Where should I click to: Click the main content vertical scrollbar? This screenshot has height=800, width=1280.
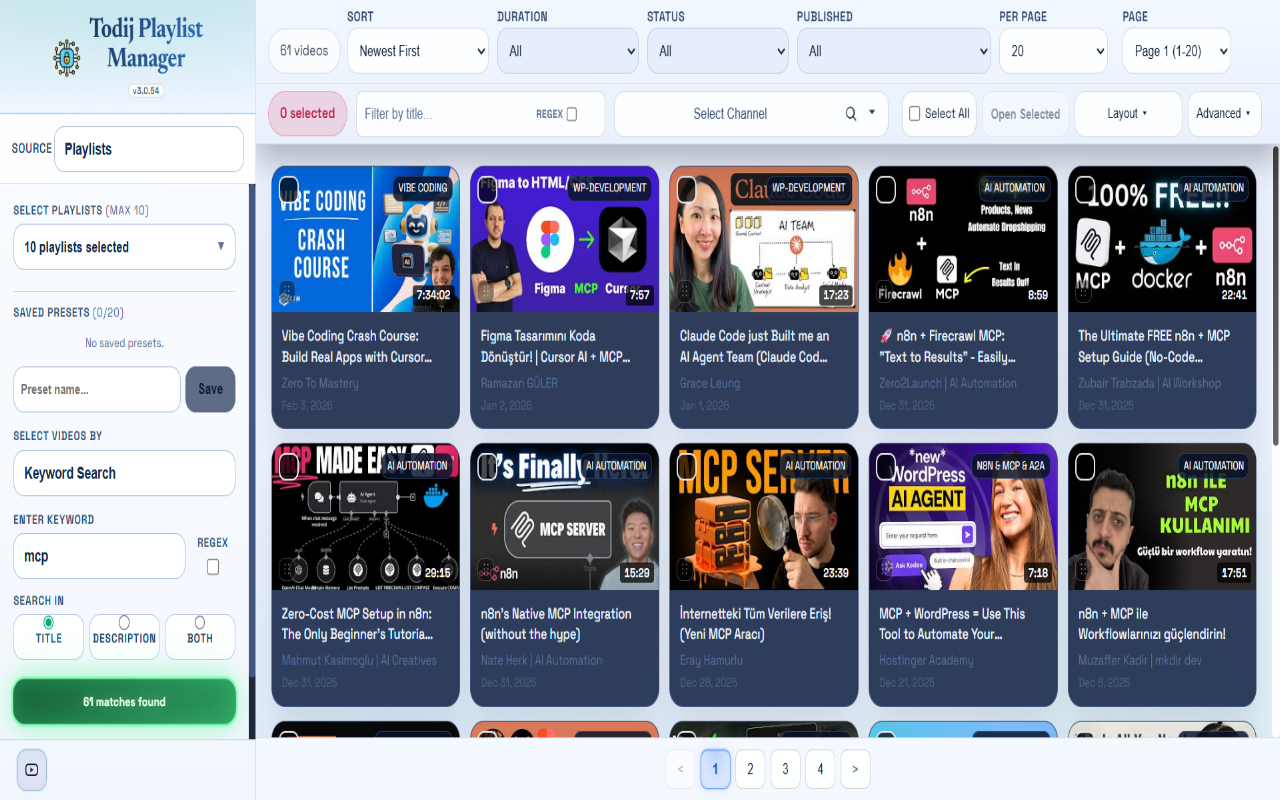1275,297
